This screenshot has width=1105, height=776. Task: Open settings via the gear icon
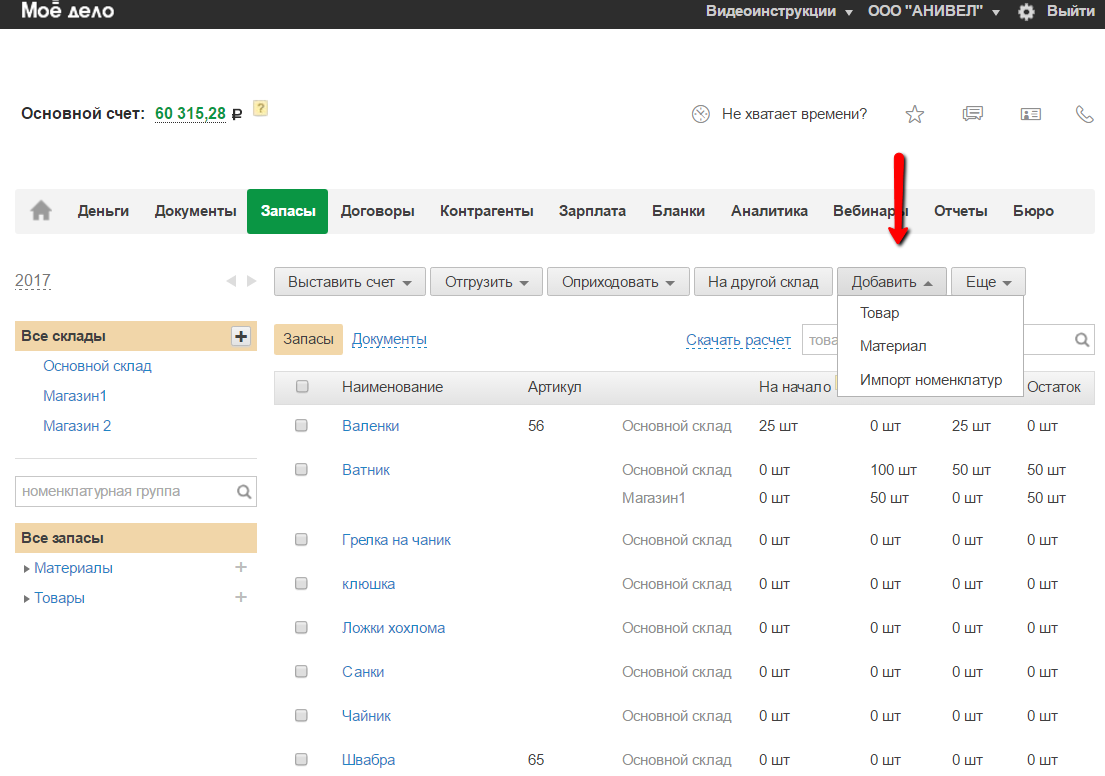tap(1026, 12)
